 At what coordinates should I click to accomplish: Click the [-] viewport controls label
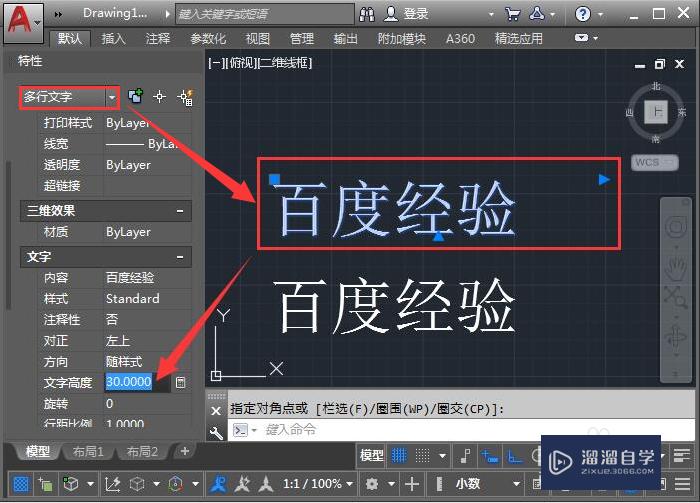216,63
